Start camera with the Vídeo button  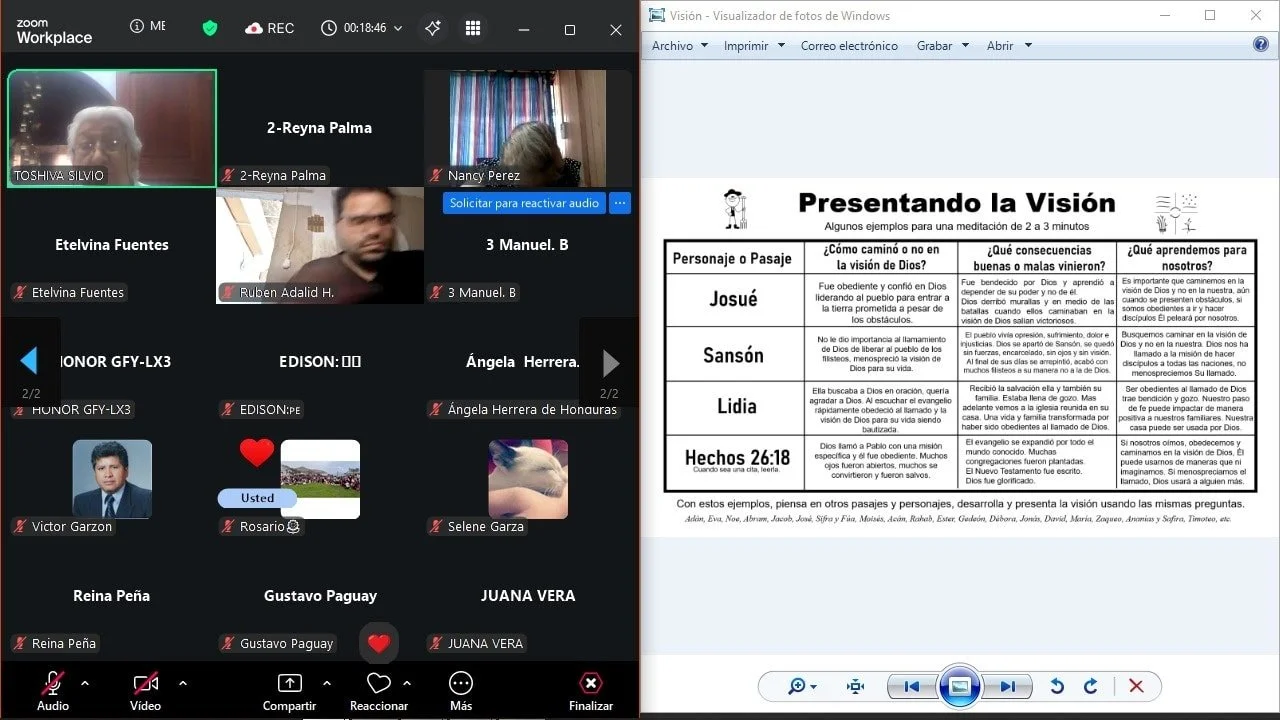(x=145, y=690)
